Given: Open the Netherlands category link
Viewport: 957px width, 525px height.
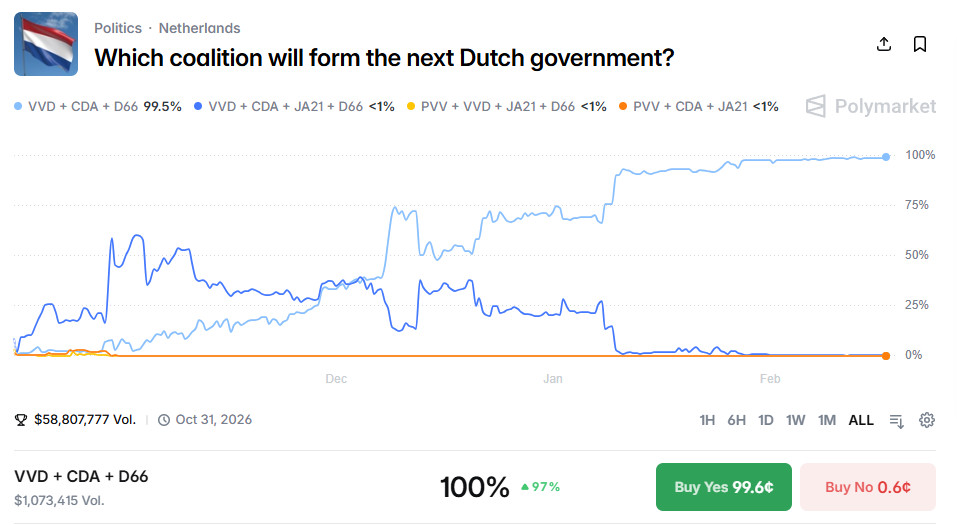Looking at the screenshot, I should (199, 28).
